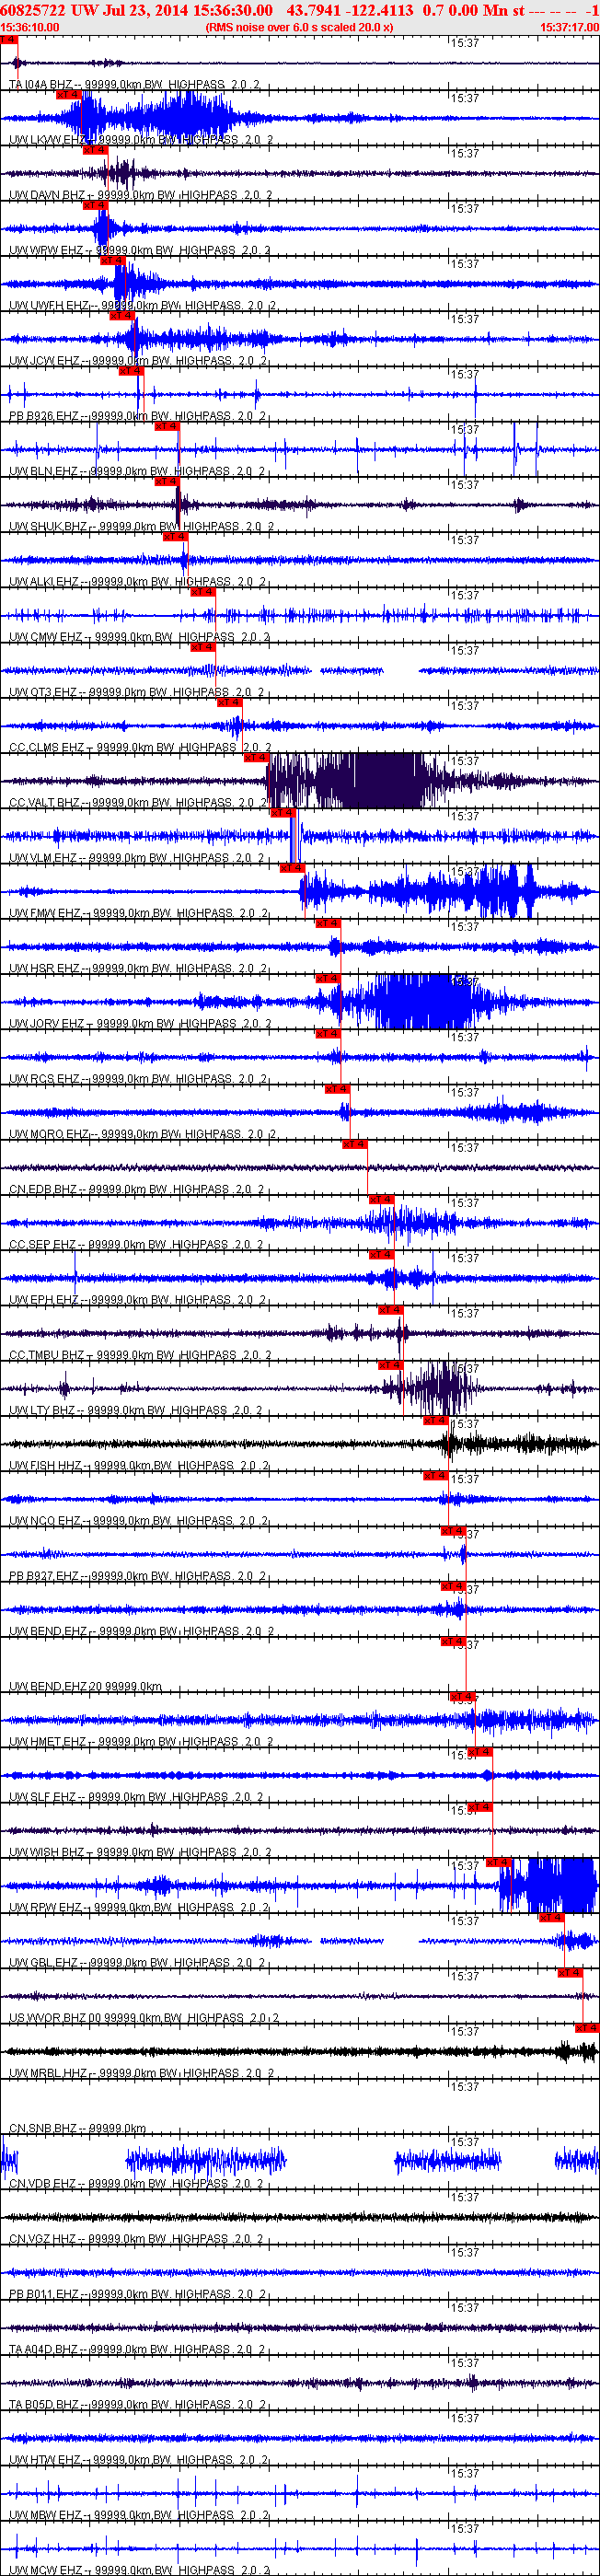
Task: Select the UW FISH HHZ station label
Action: 139,1465
